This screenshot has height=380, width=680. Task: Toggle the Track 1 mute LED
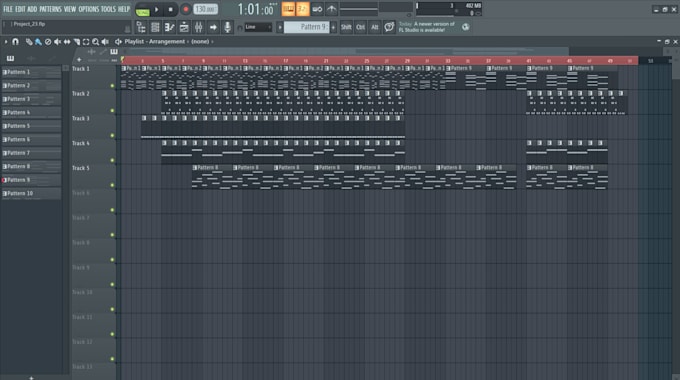(x=112, y=86)
